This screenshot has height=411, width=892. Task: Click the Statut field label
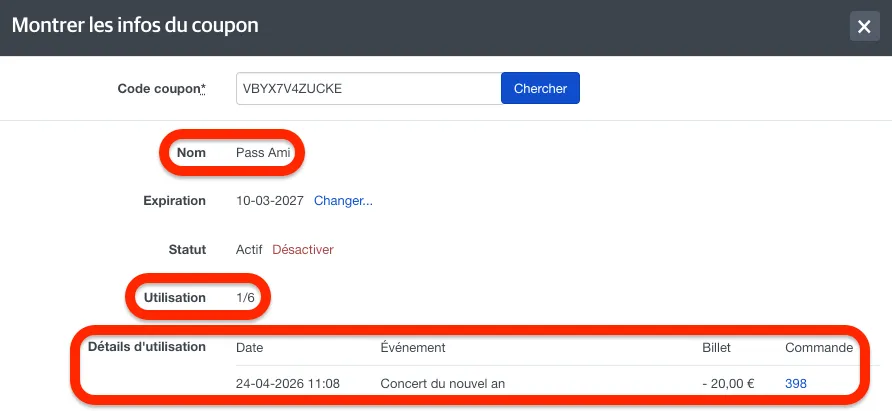[187, 250]
